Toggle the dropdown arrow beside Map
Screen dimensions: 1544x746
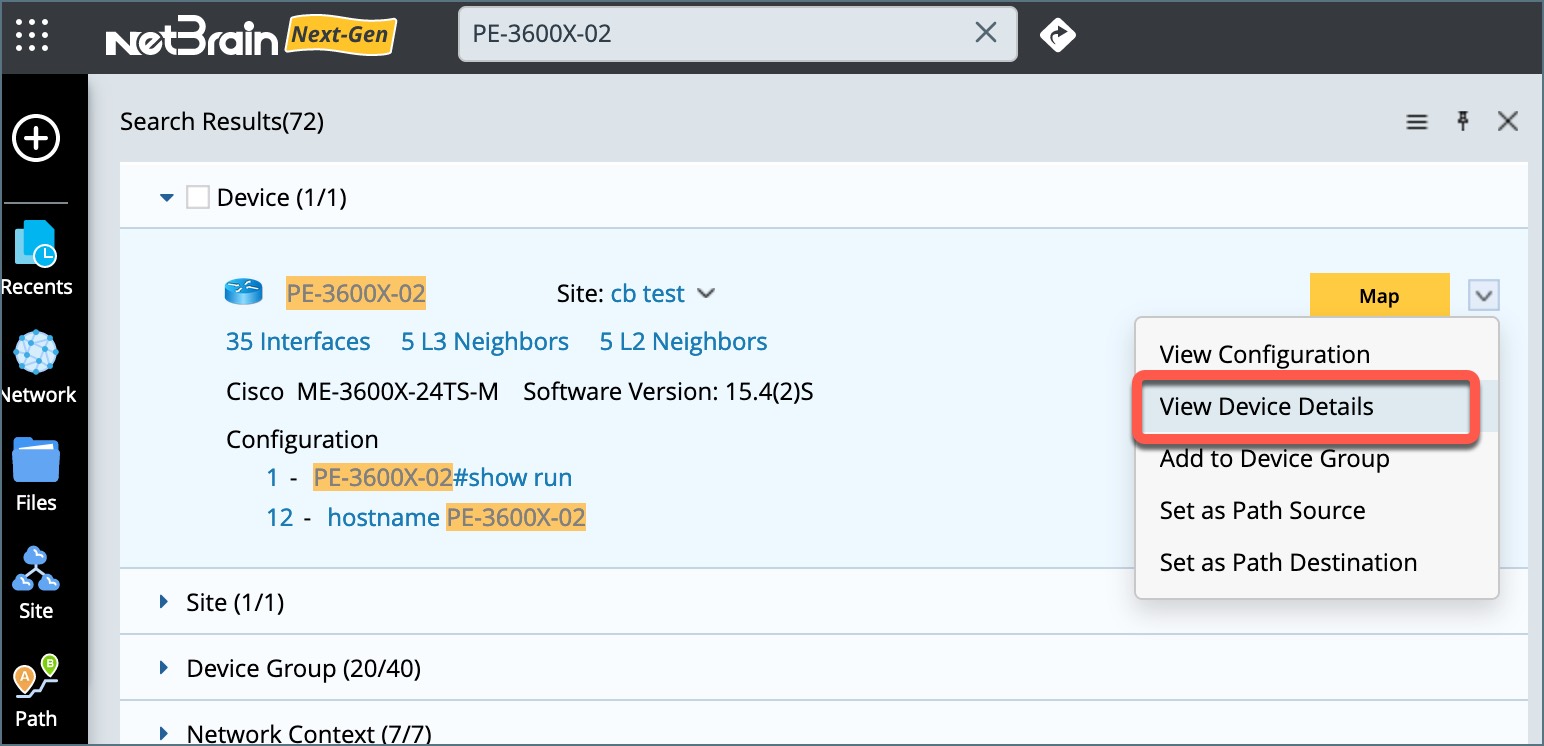pyautogui.click(x=1484, y=296)
